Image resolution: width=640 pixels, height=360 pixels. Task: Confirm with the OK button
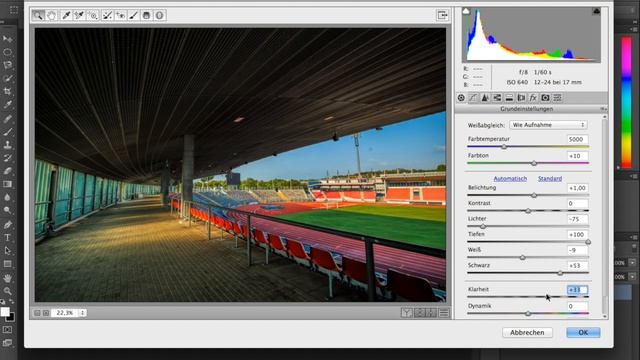(583, 333)
